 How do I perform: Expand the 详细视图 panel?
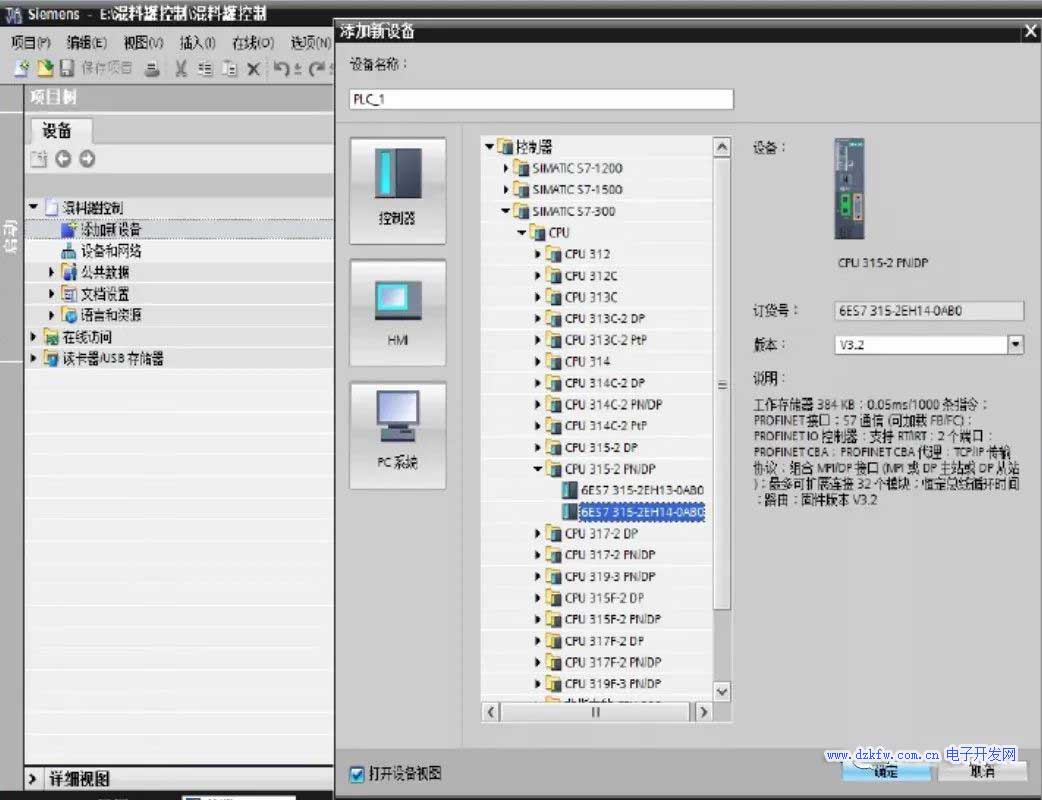coord(33,778)
